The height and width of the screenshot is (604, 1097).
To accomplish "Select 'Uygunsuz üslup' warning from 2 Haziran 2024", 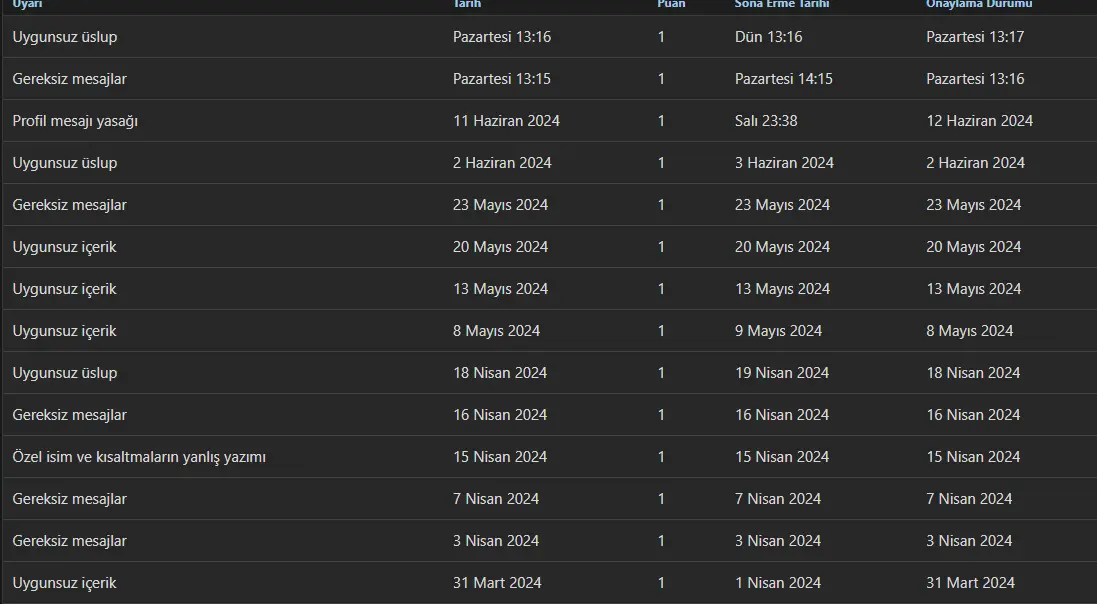I will coord(64,163).
